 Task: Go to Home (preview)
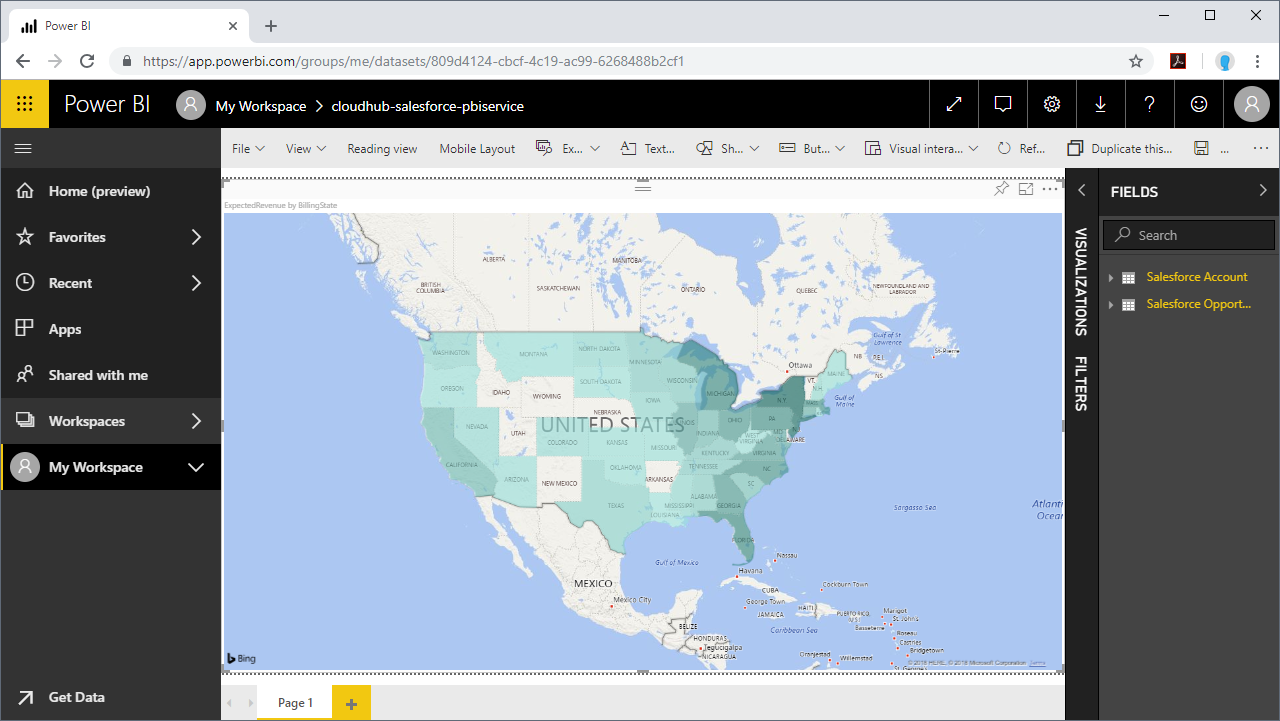(x=110, y=191)
